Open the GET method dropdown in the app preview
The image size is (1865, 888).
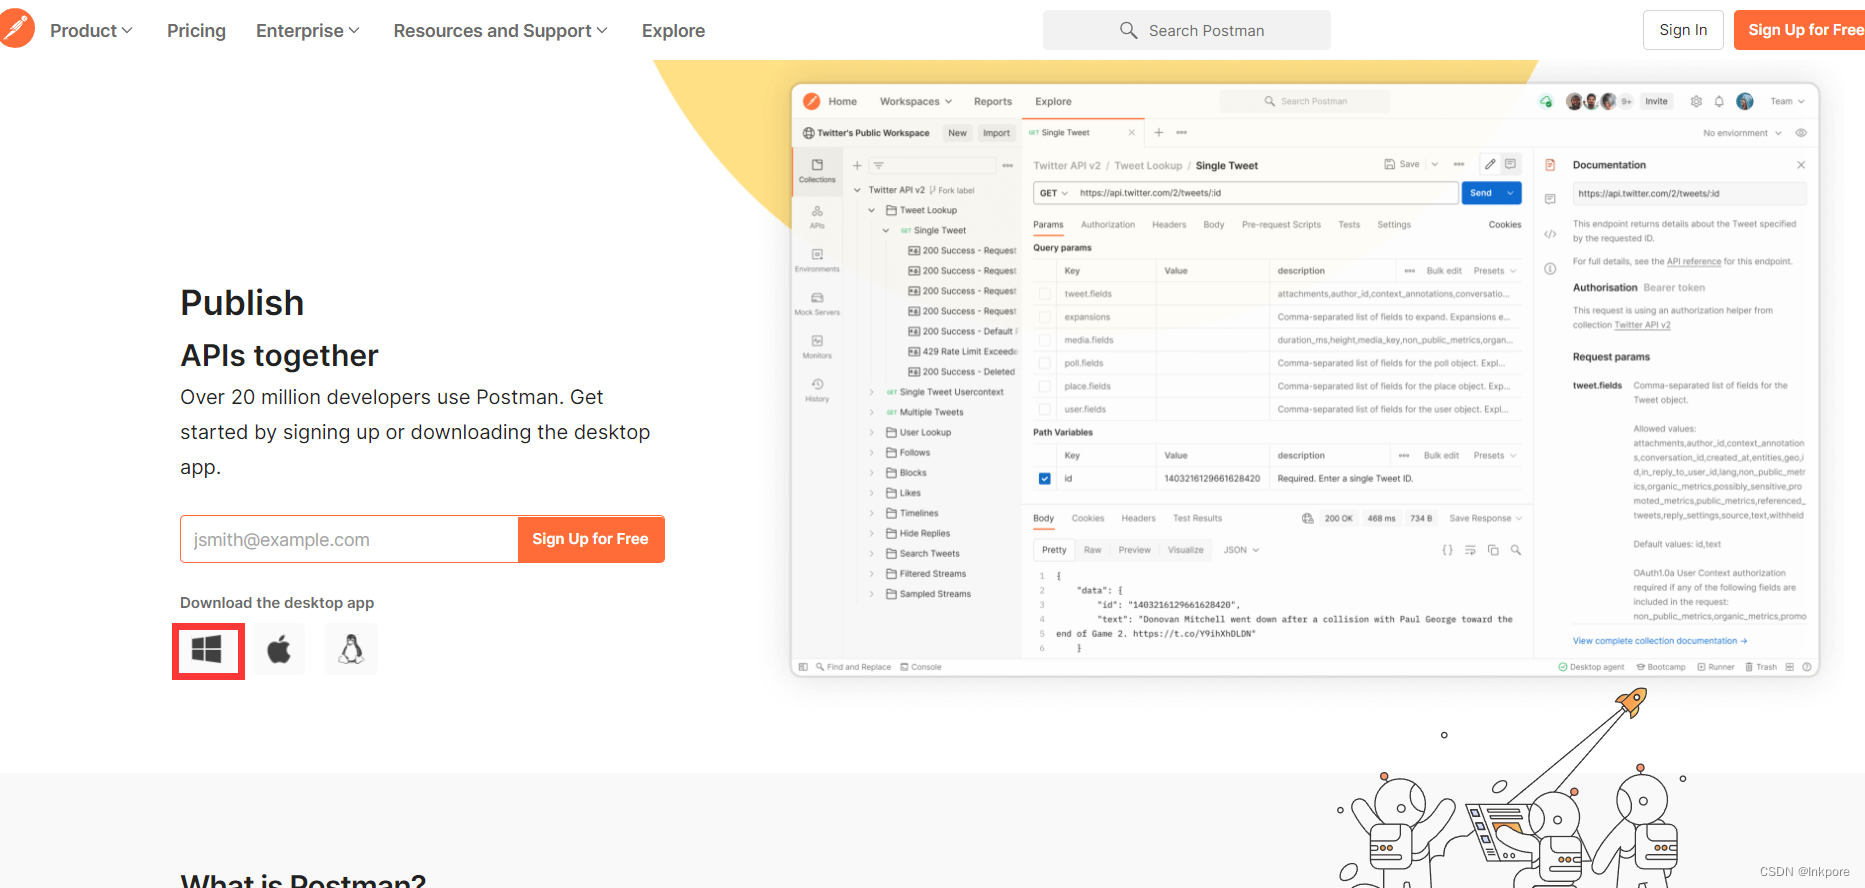(1053, 193)
